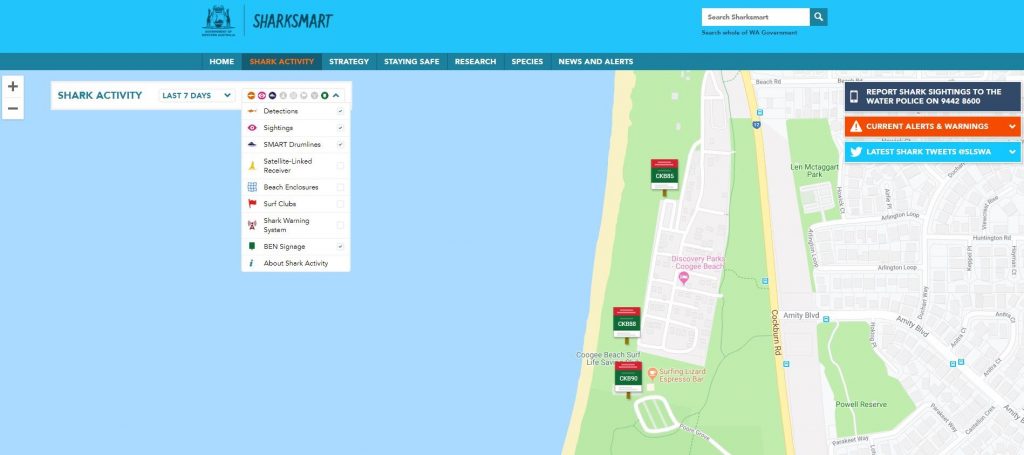Click the Shark Warning System tower icon
The image size is (1024, 455).
(251, 225)
